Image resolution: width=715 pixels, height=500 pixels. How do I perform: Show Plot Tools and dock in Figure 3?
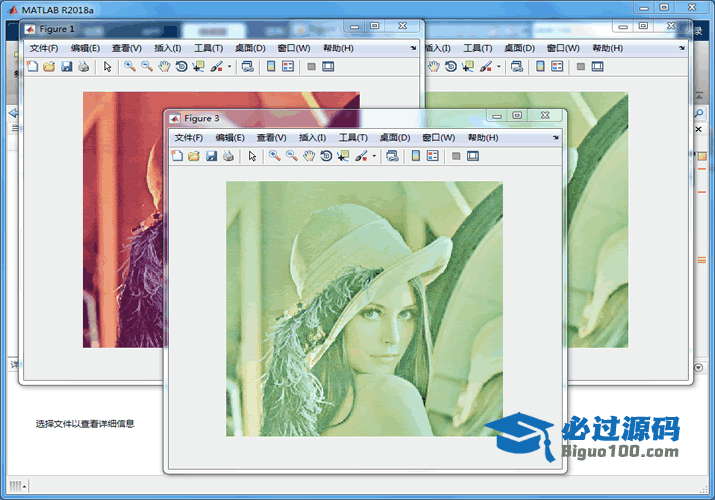[x=473, y=156]
